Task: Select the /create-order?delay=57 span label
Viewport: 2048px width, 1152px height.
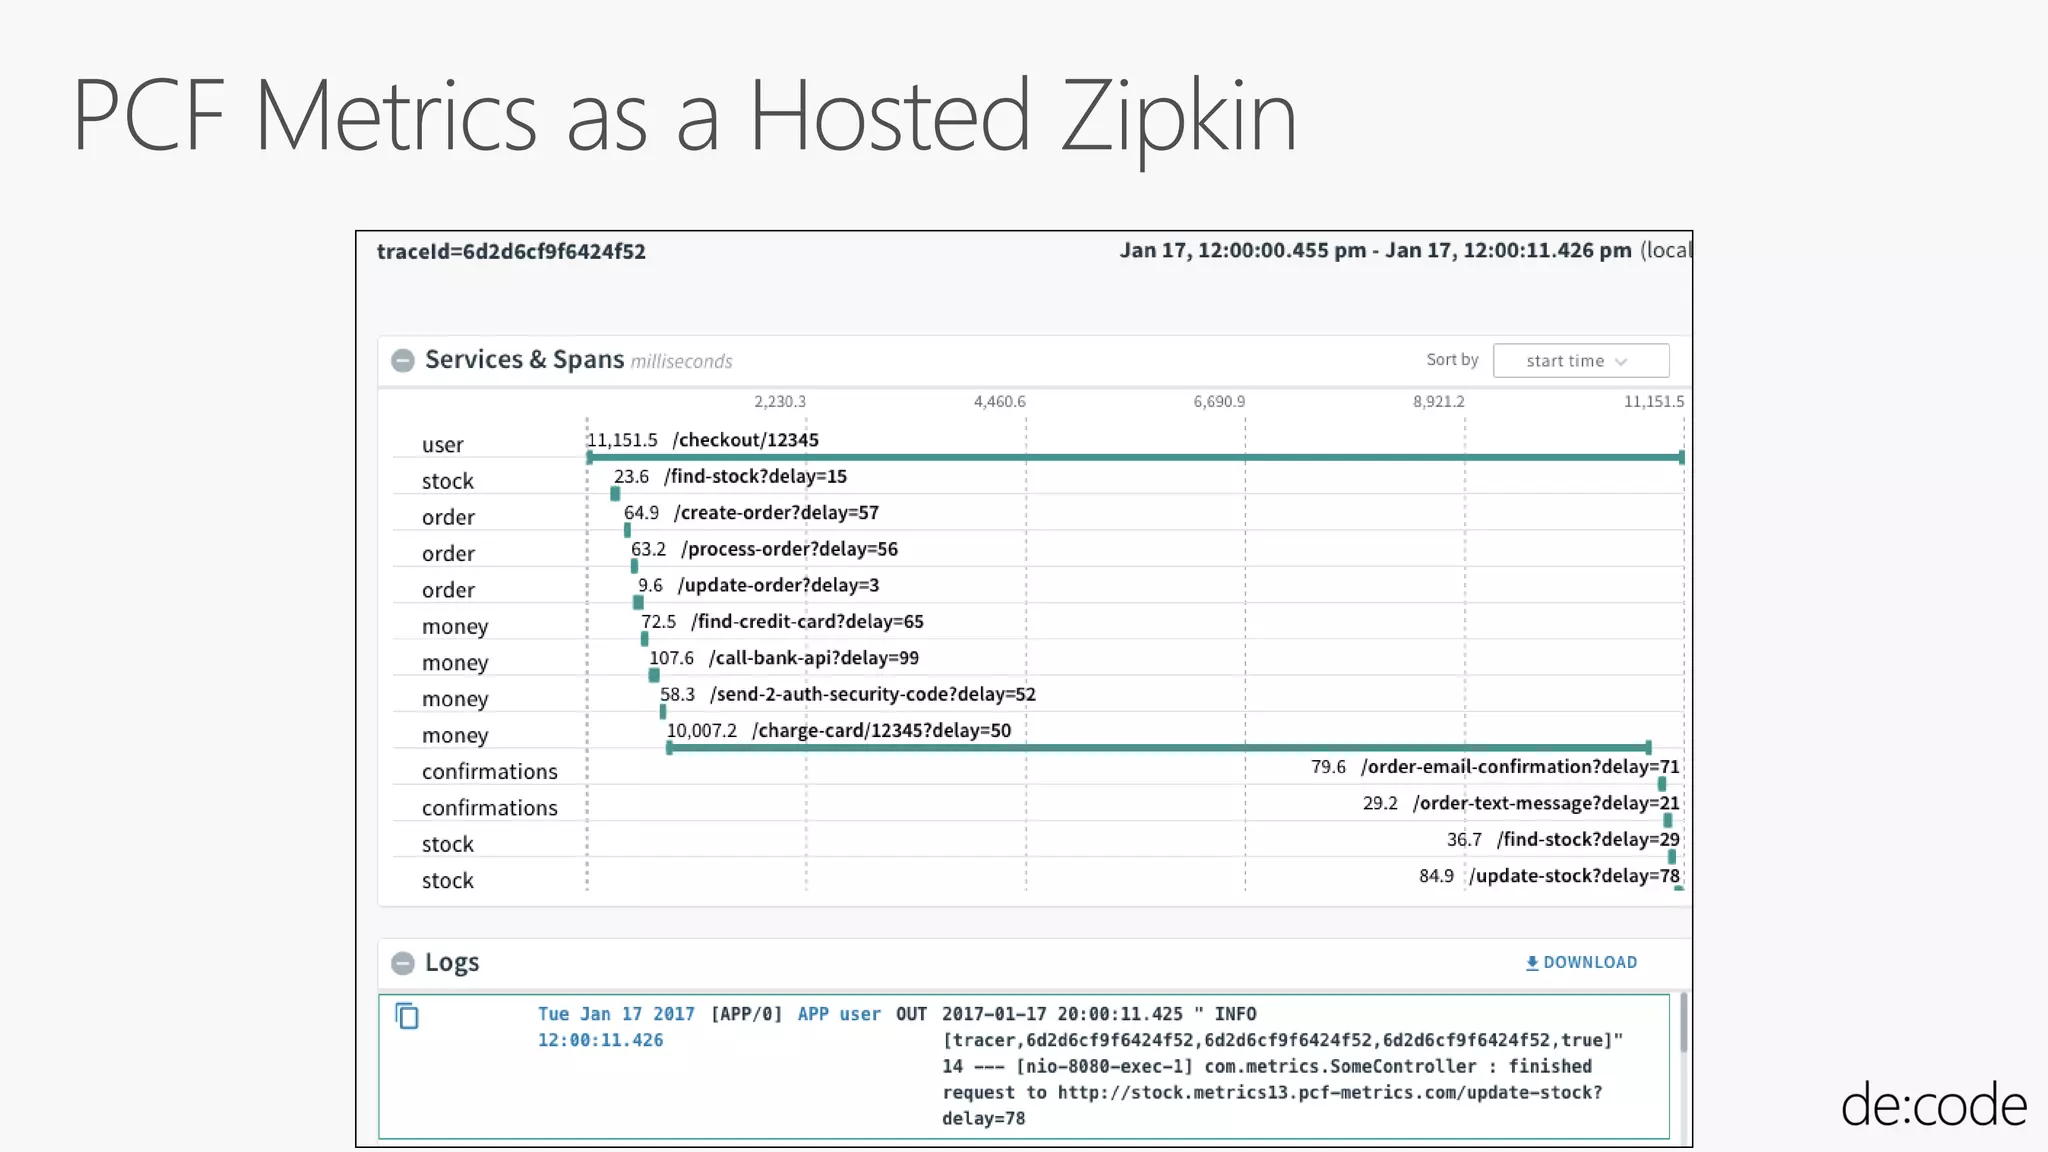Action: (x=776, y=513)
